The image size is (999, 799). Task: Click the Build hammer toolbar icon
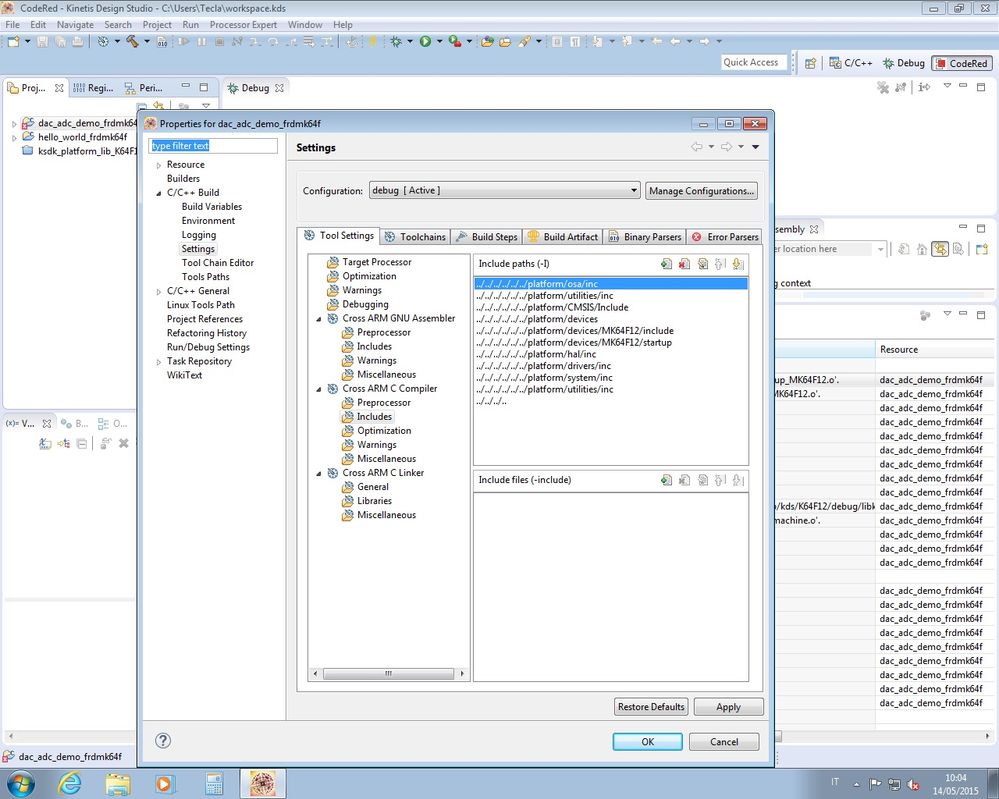coord(132,41)
